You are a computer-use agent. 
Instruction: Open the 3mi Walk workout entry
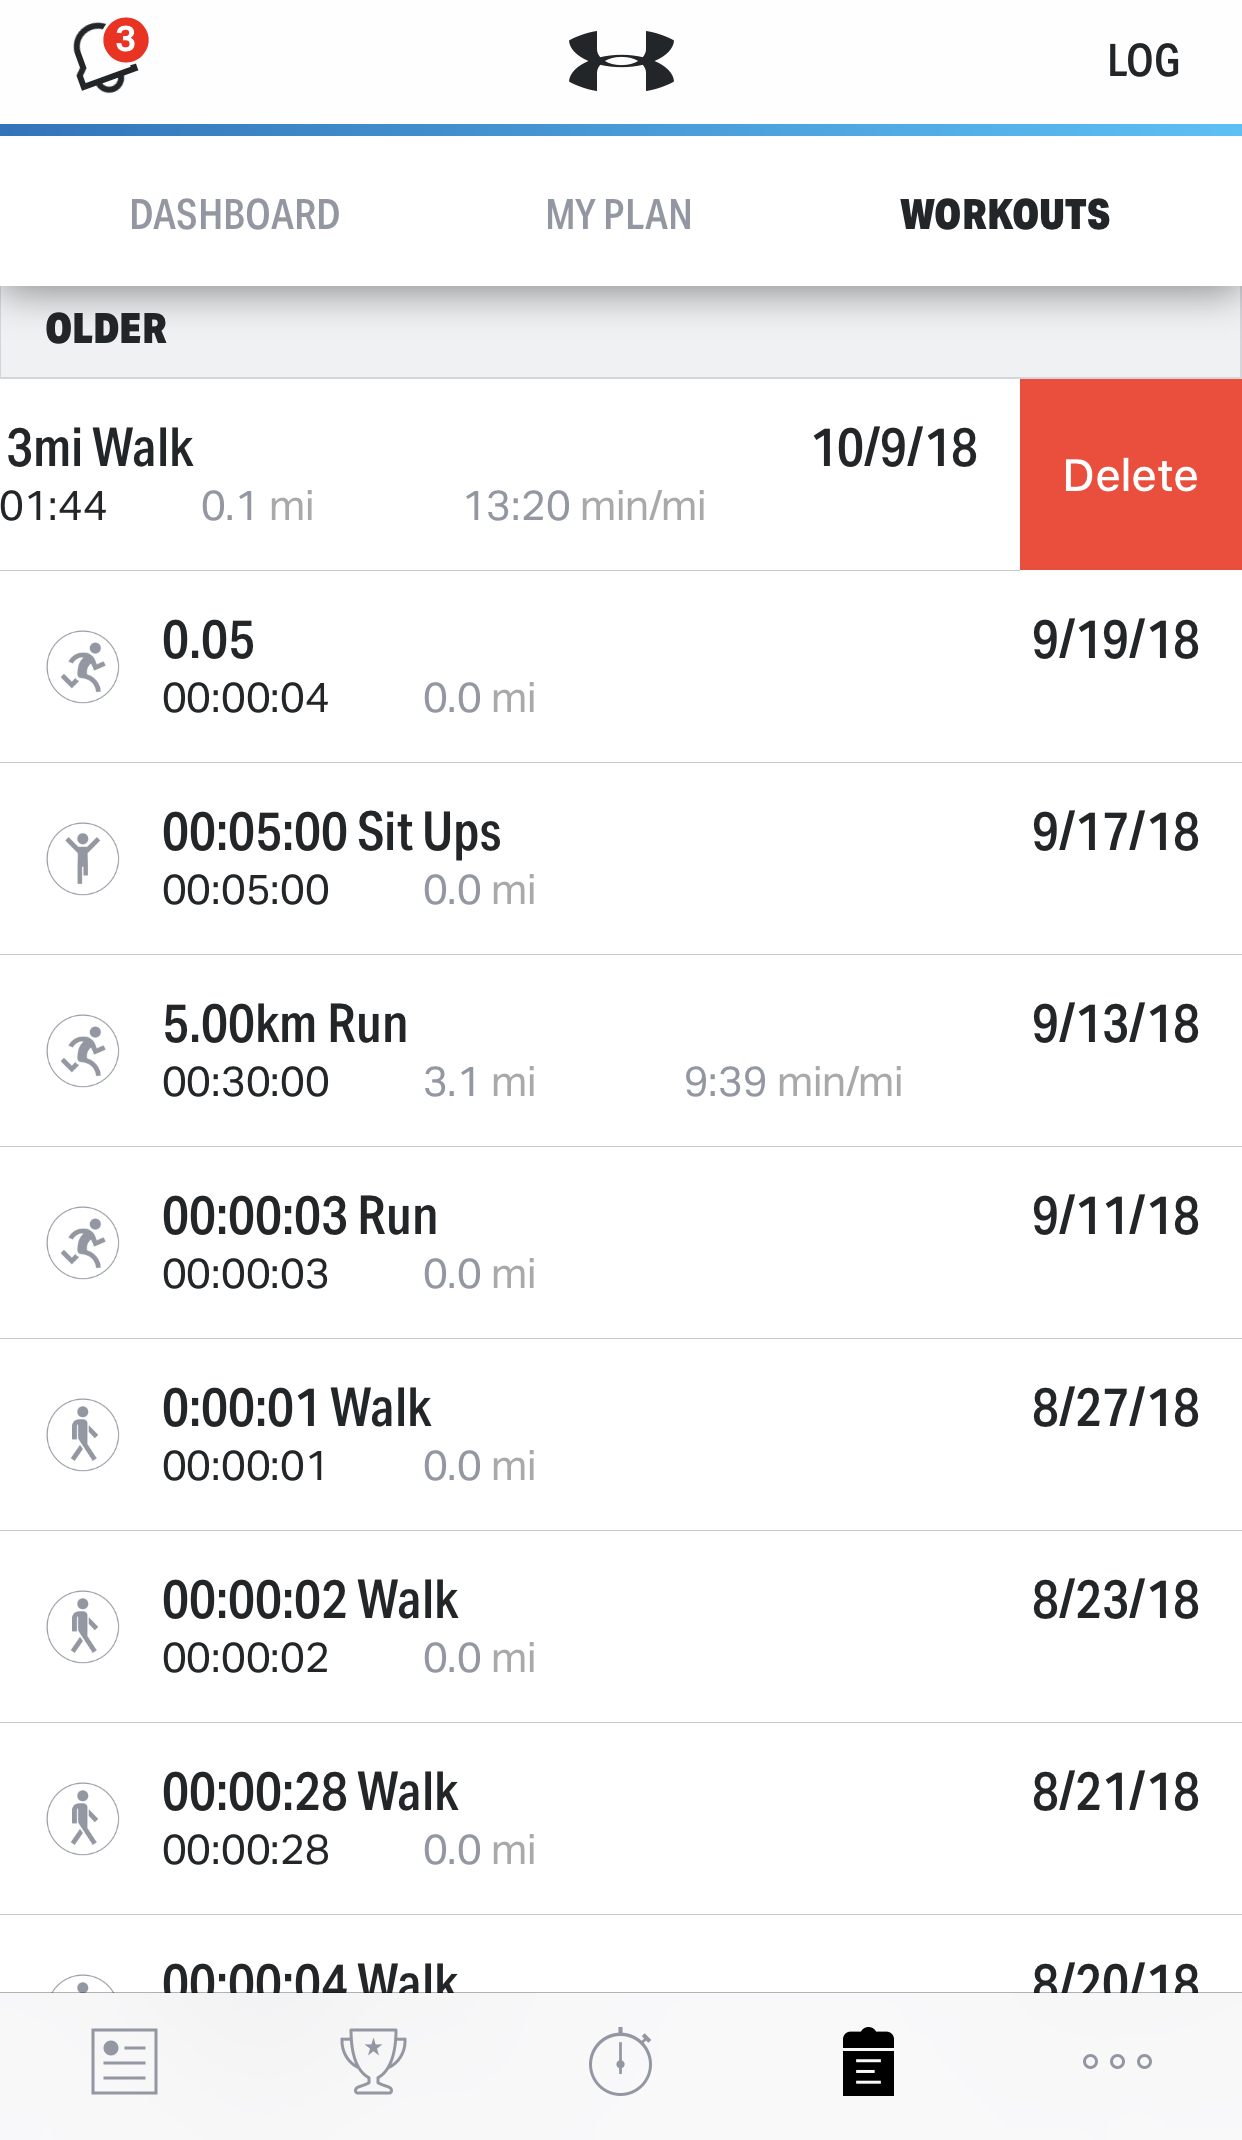pyautogui.click(x=510, y=475)
